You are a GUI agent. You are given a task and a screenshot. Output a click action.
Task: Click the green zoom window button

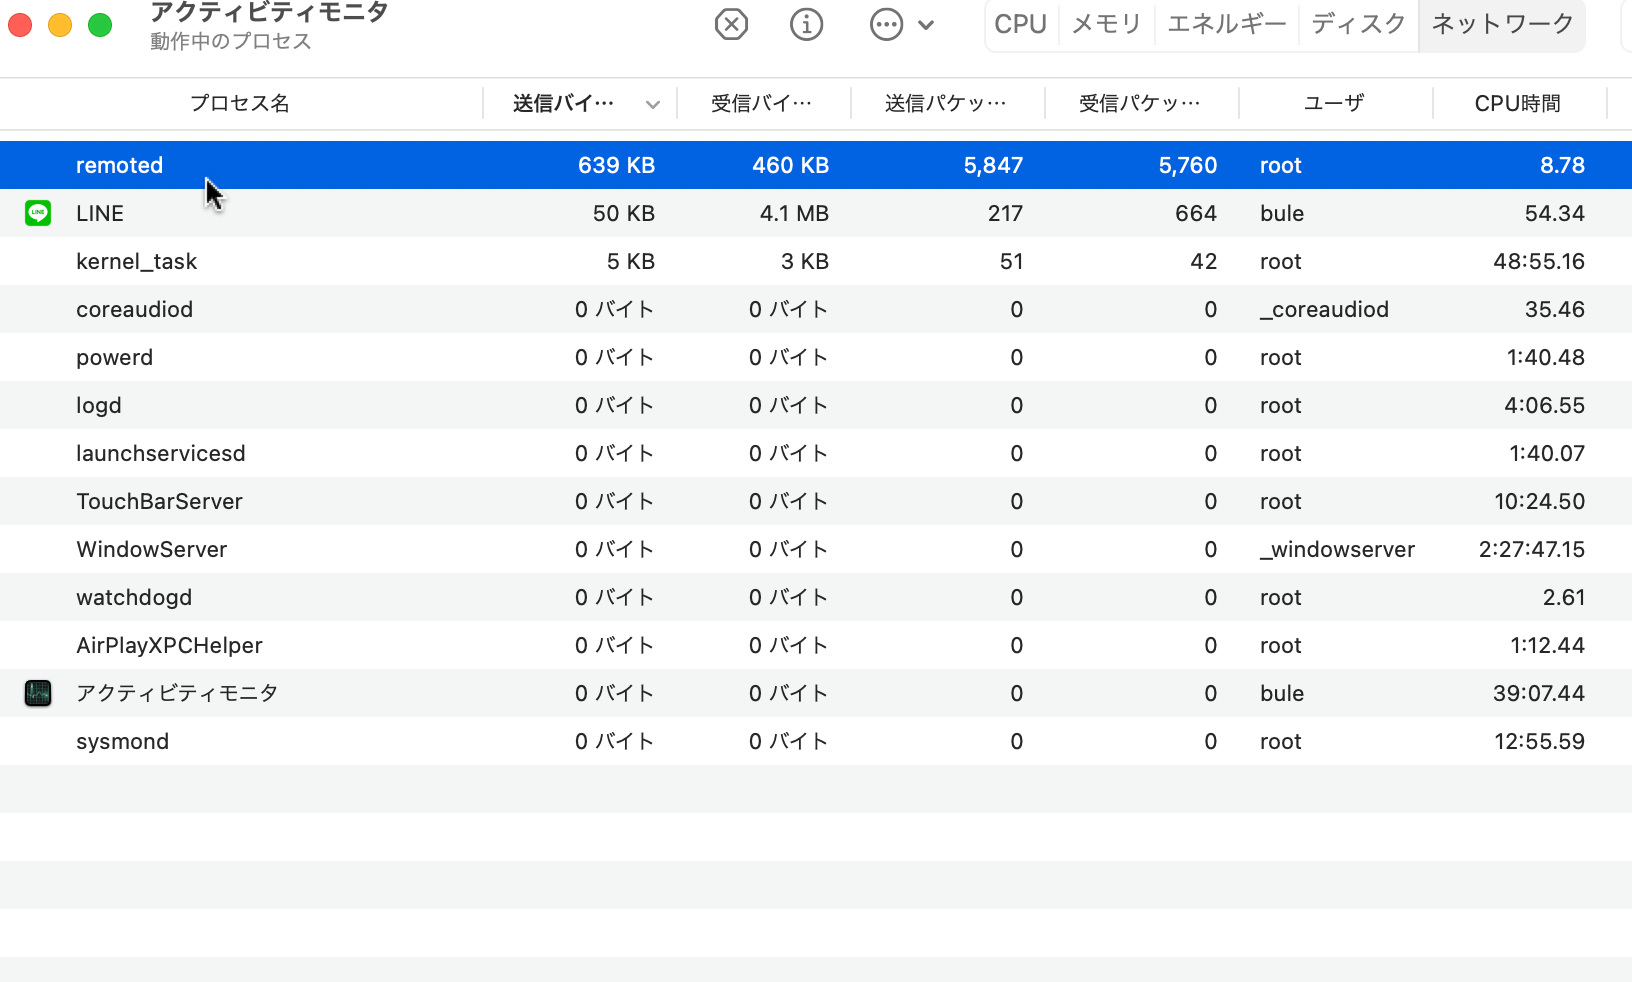pyautogui.click(x=100, y=25)
